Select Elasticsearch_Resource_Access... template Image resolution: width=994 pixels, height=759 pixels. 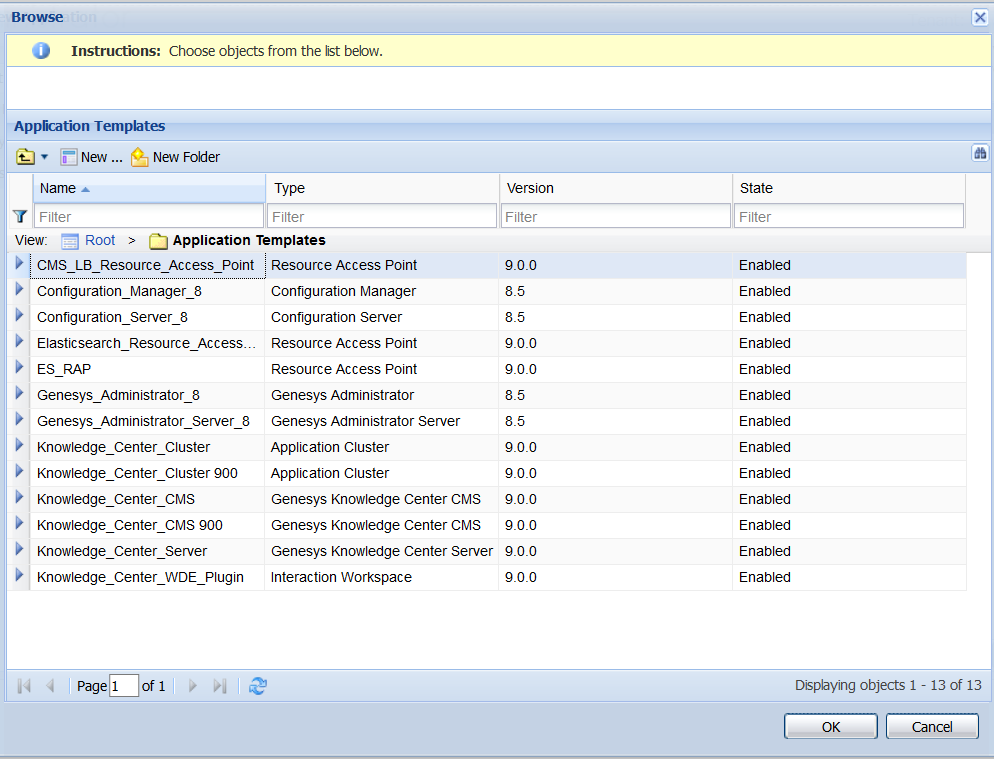[x=146, y=343]
